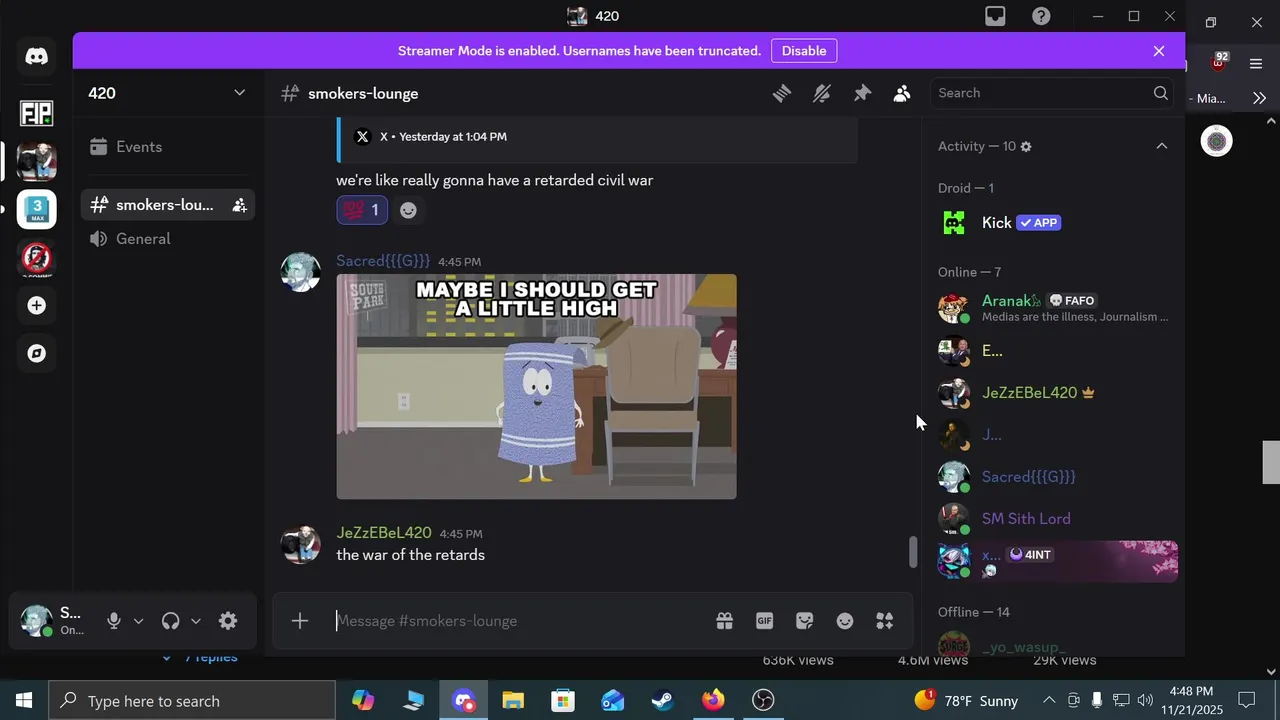
Task: Expand headphone output options arrow
Action: point(195,621)
